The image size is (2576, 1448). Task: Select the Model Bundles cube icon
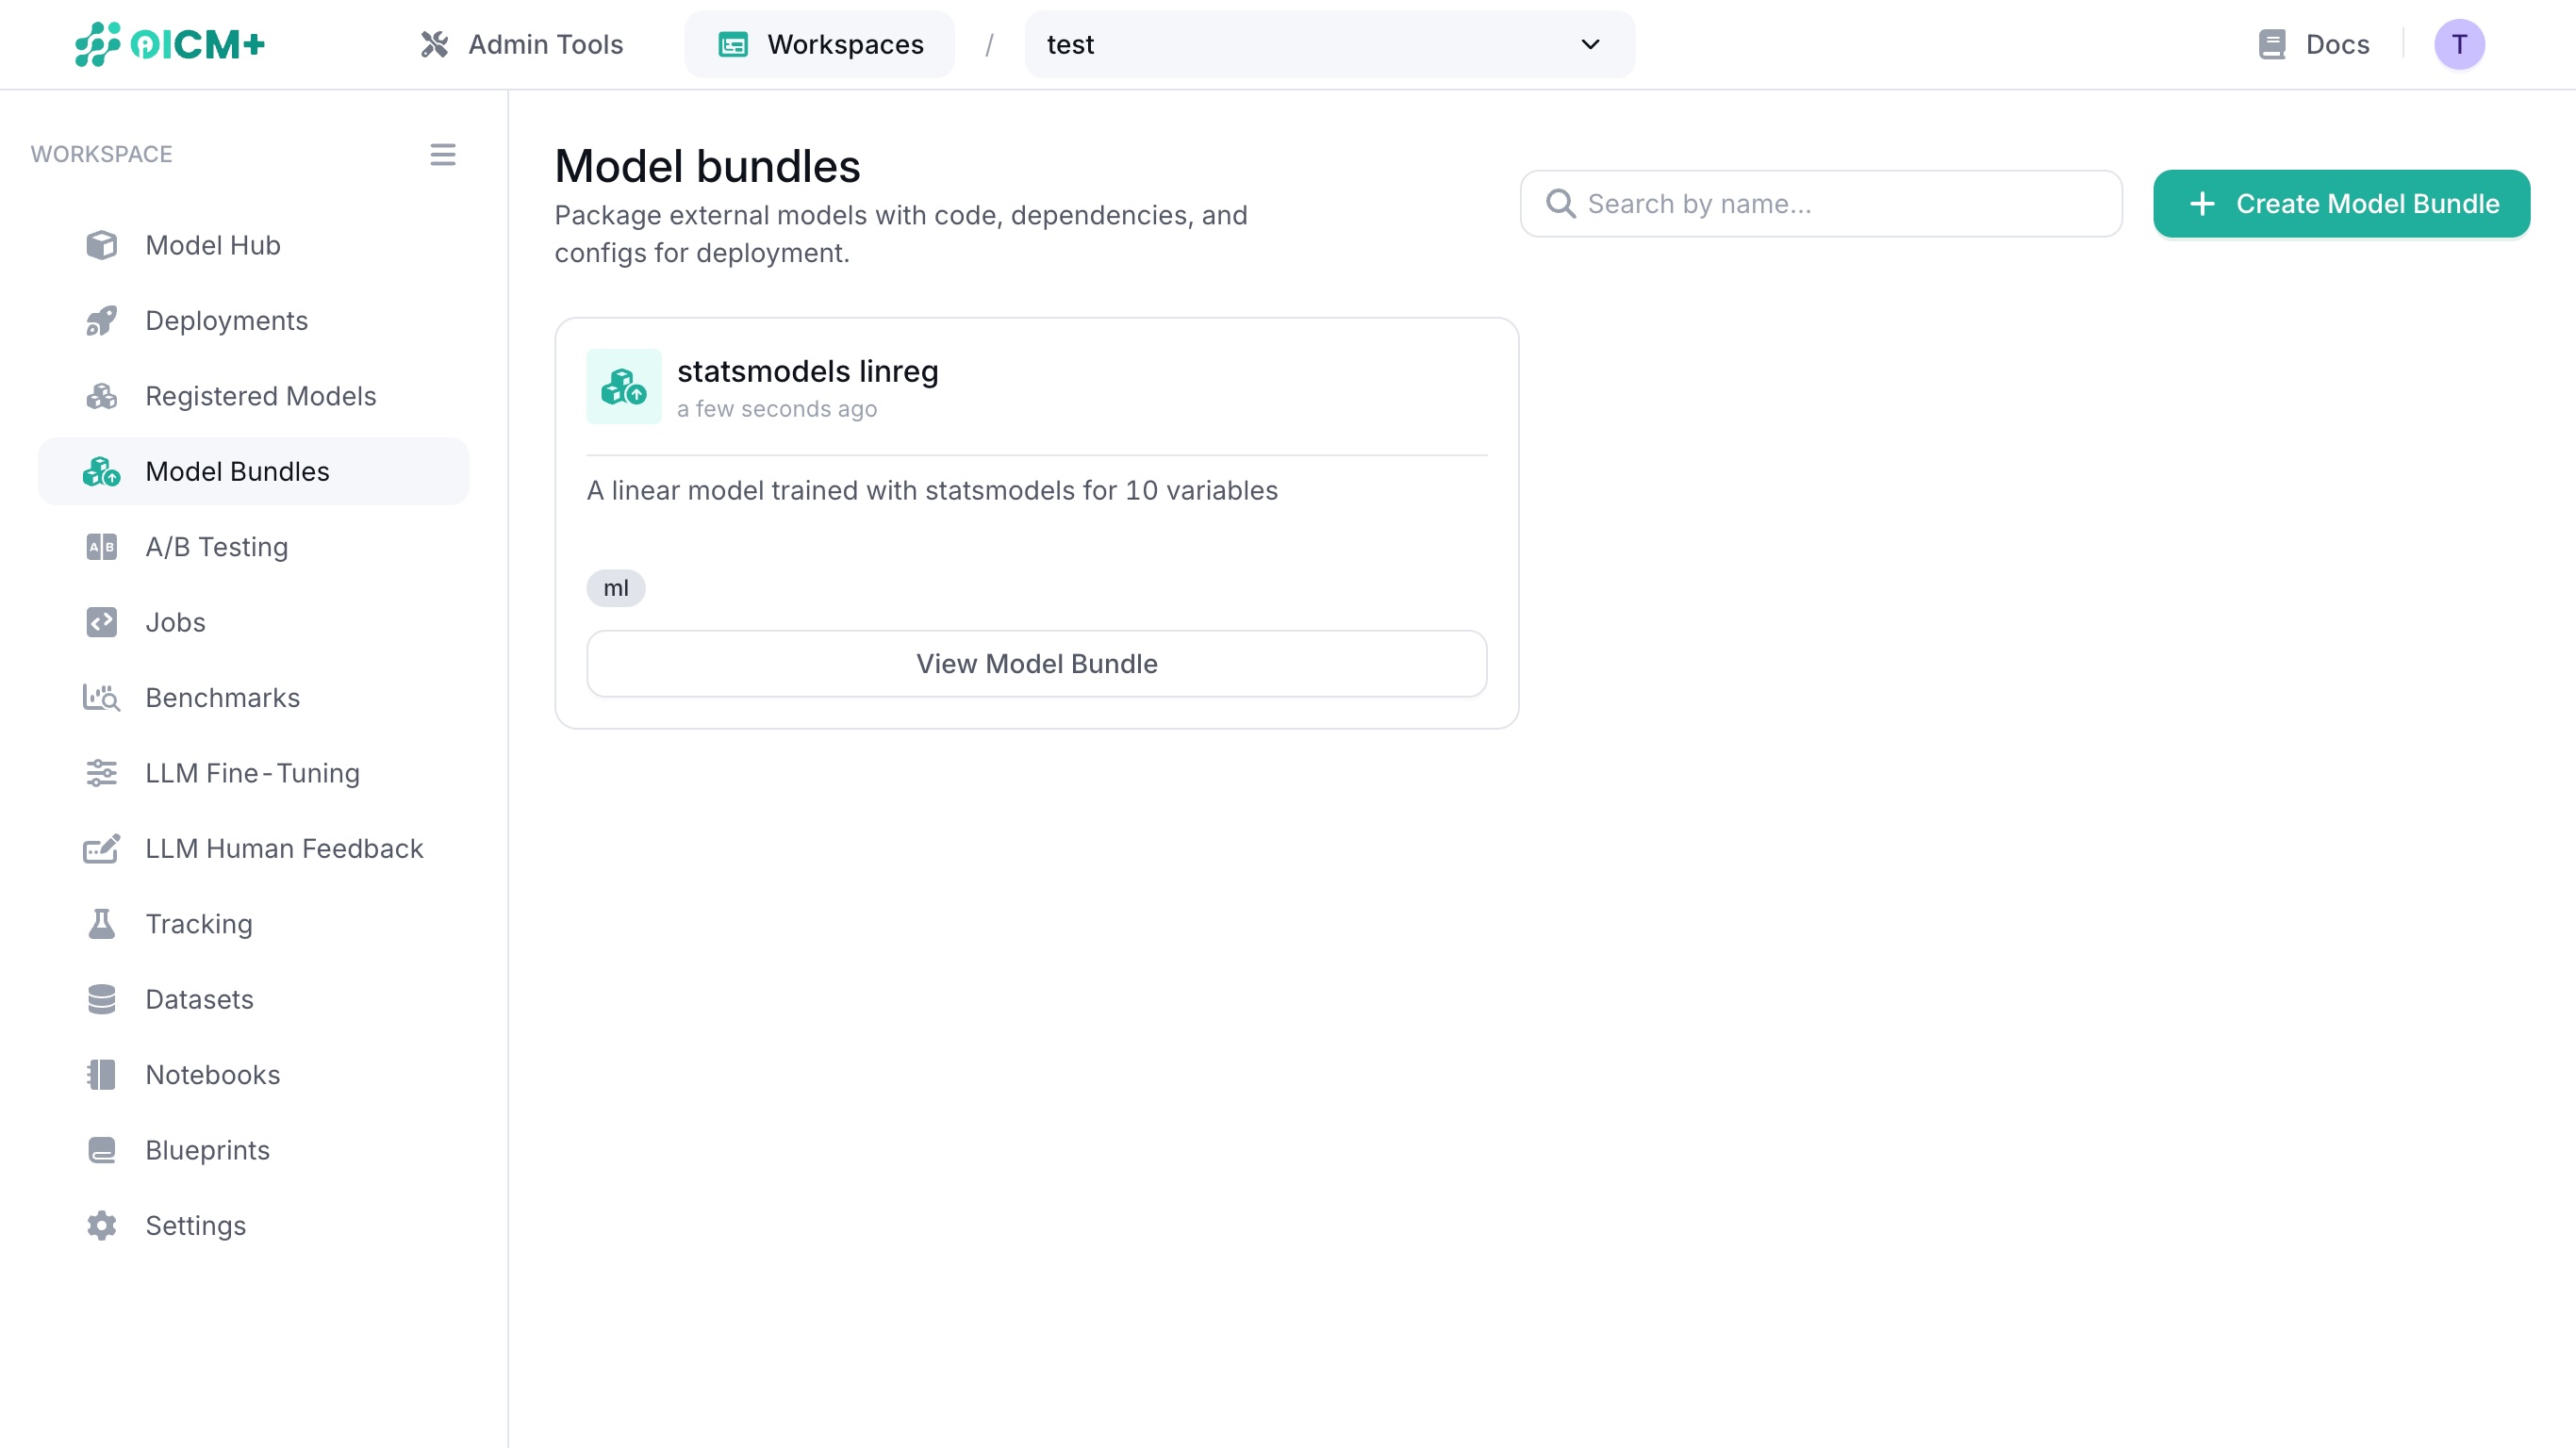coord(101,471)
